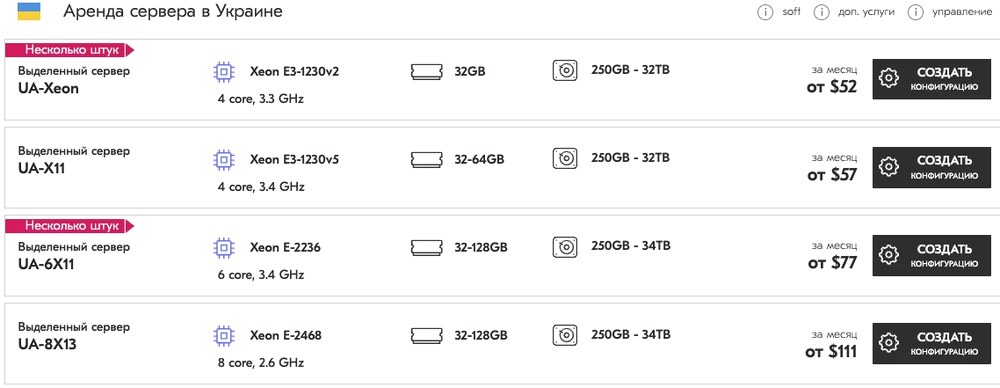The height and width of the screenshot is (388, 1000).
Task: Click the Несколько штук badge above UA-6X11
Action: (x=70, y=226)
